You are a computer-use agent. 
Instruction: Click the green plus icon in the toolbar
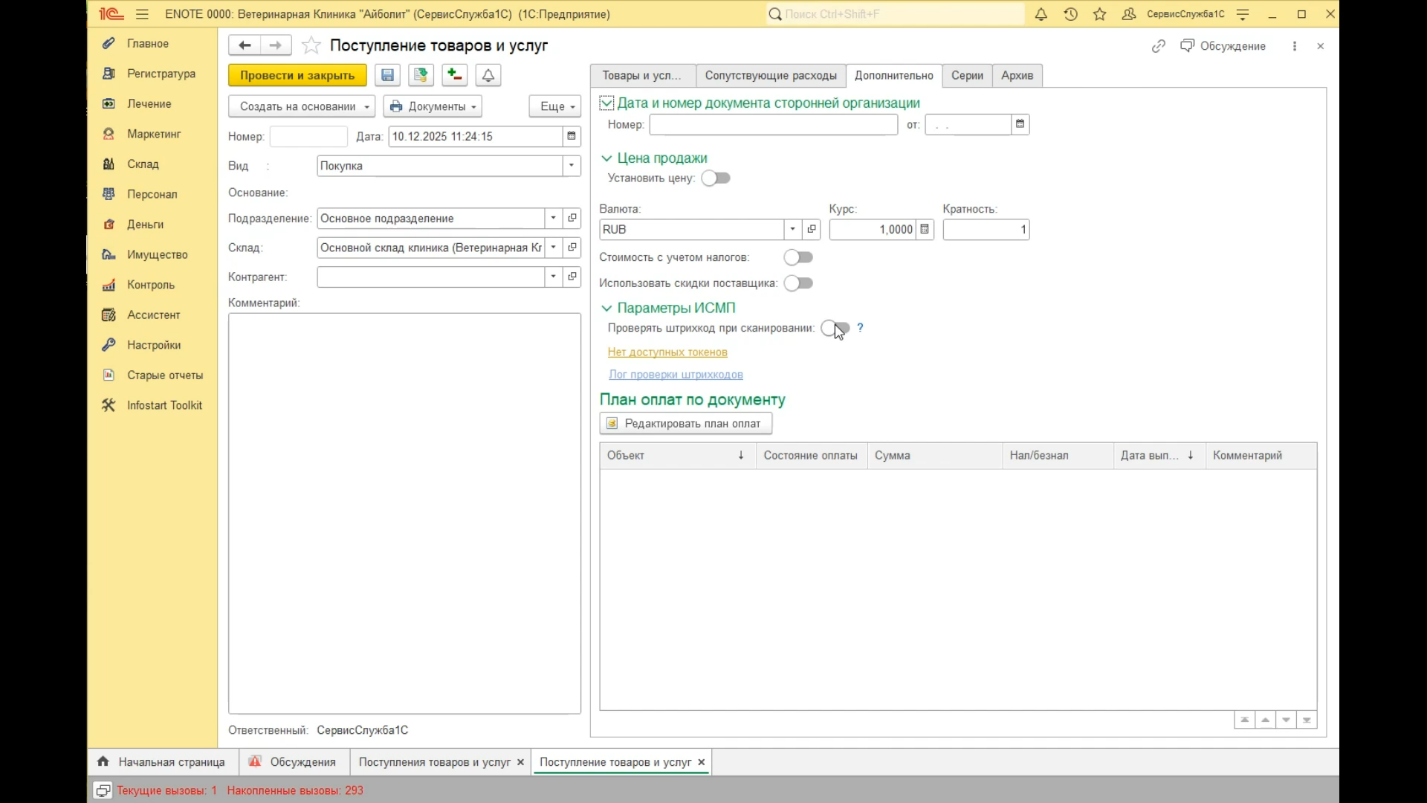pyautogui.click(x=454, y=75)
